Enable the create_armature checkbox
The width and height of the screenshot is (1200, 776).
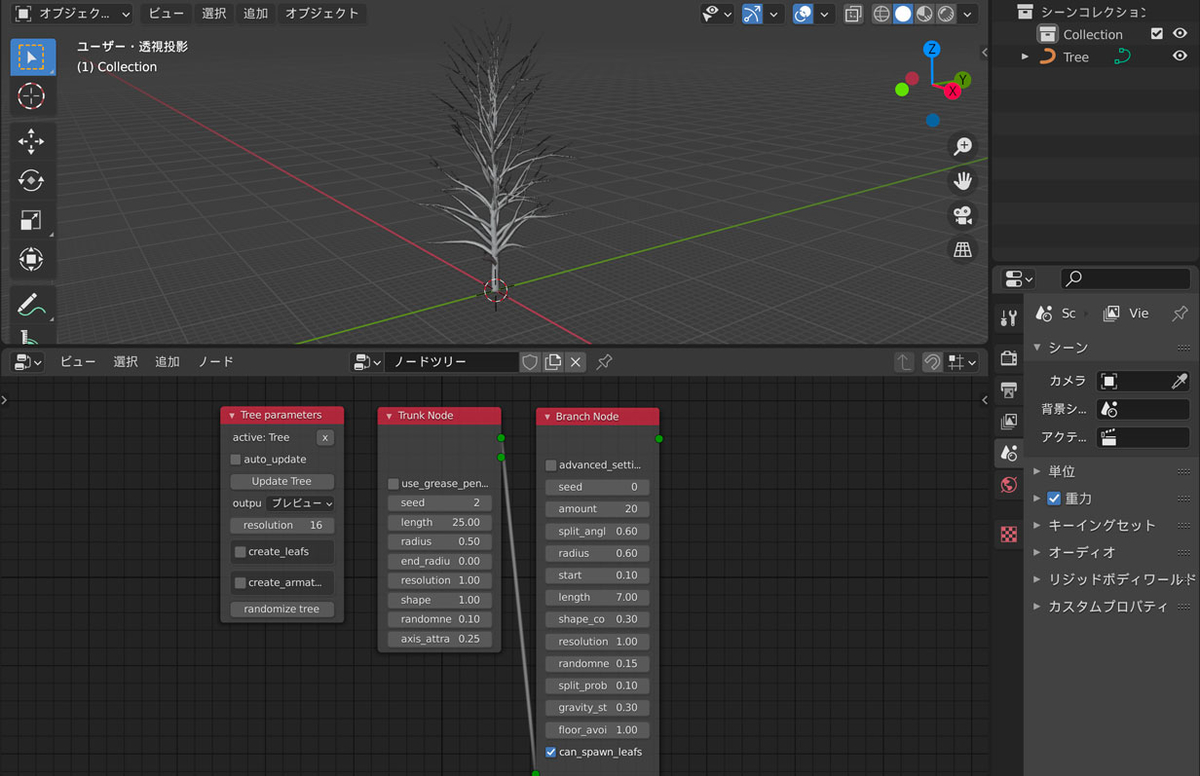pos(240,583)
